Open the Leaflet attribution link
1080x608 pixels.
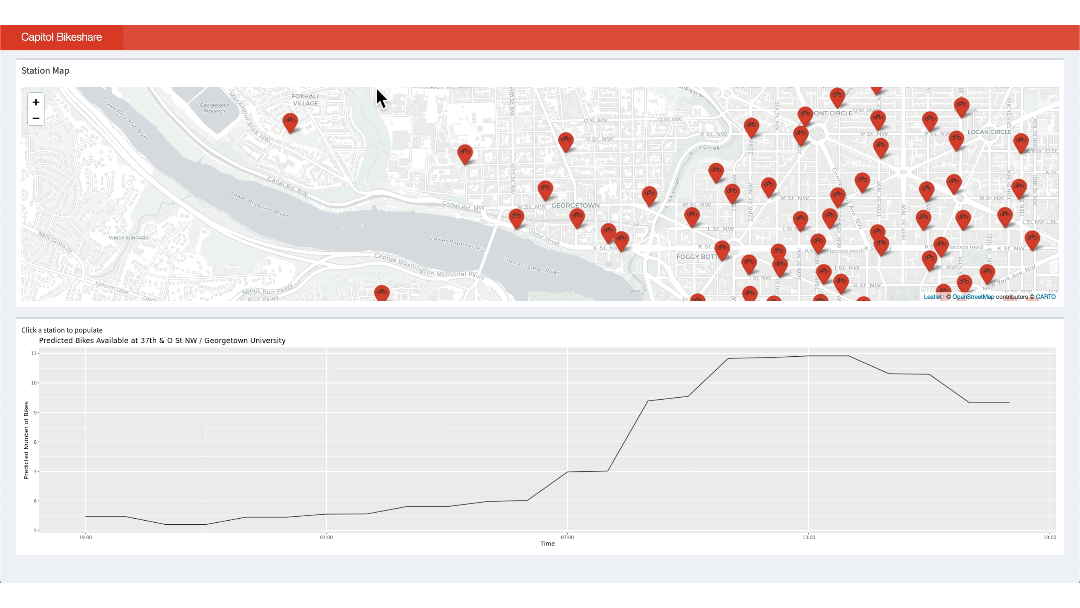931,296
